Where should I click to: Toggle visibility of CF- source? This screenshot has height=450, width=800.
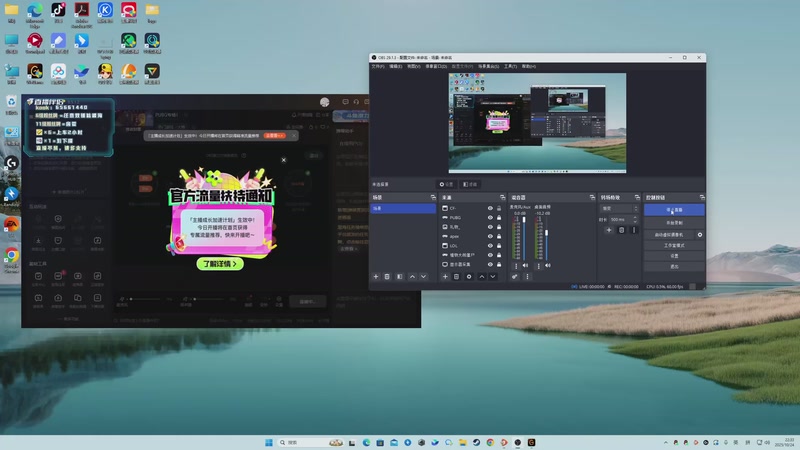[x=490, y=208]
